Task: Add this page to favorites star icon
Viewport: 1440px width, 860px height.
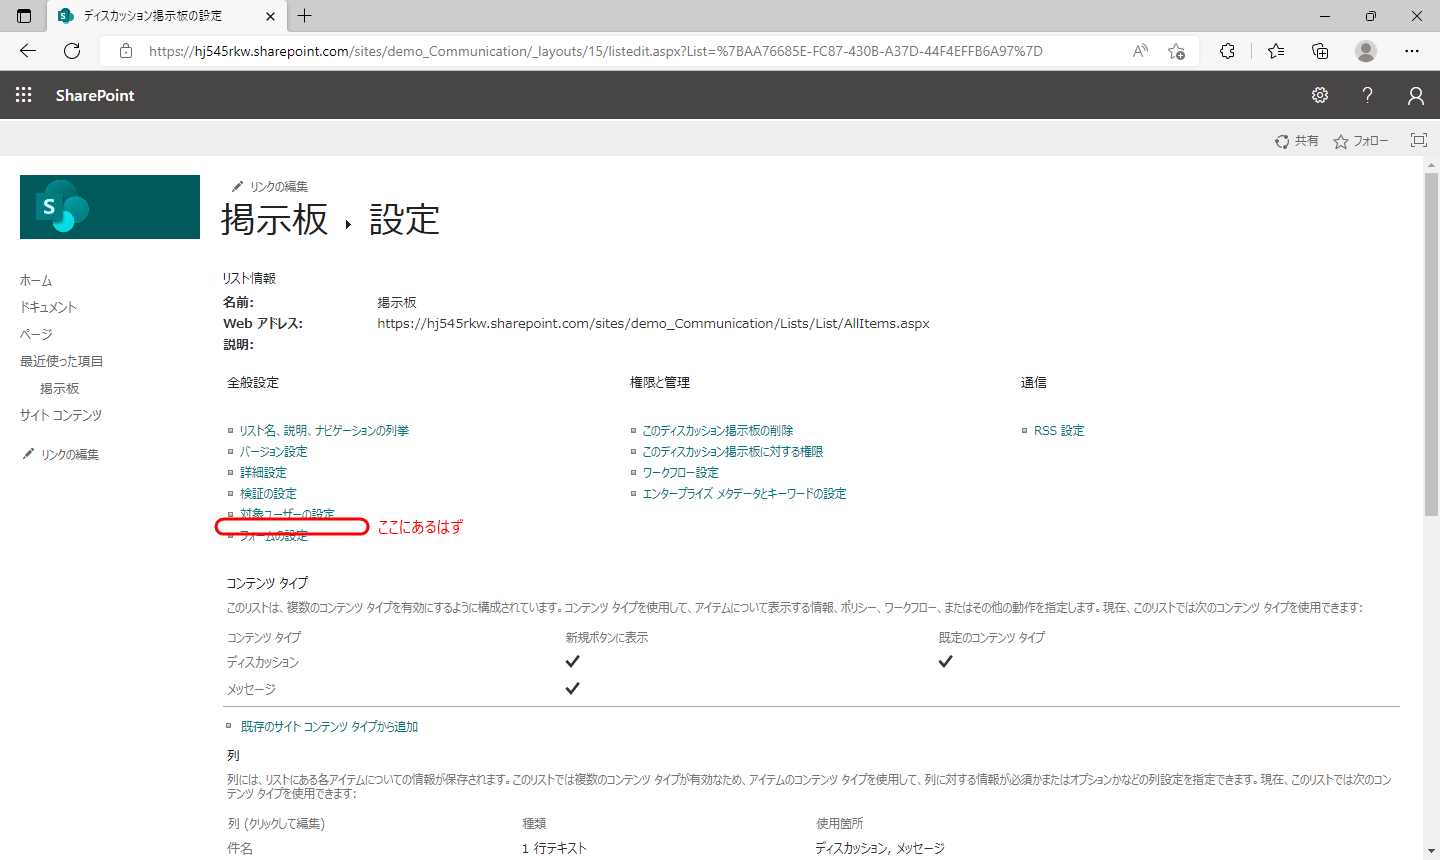Action: tap(1176, 51)
